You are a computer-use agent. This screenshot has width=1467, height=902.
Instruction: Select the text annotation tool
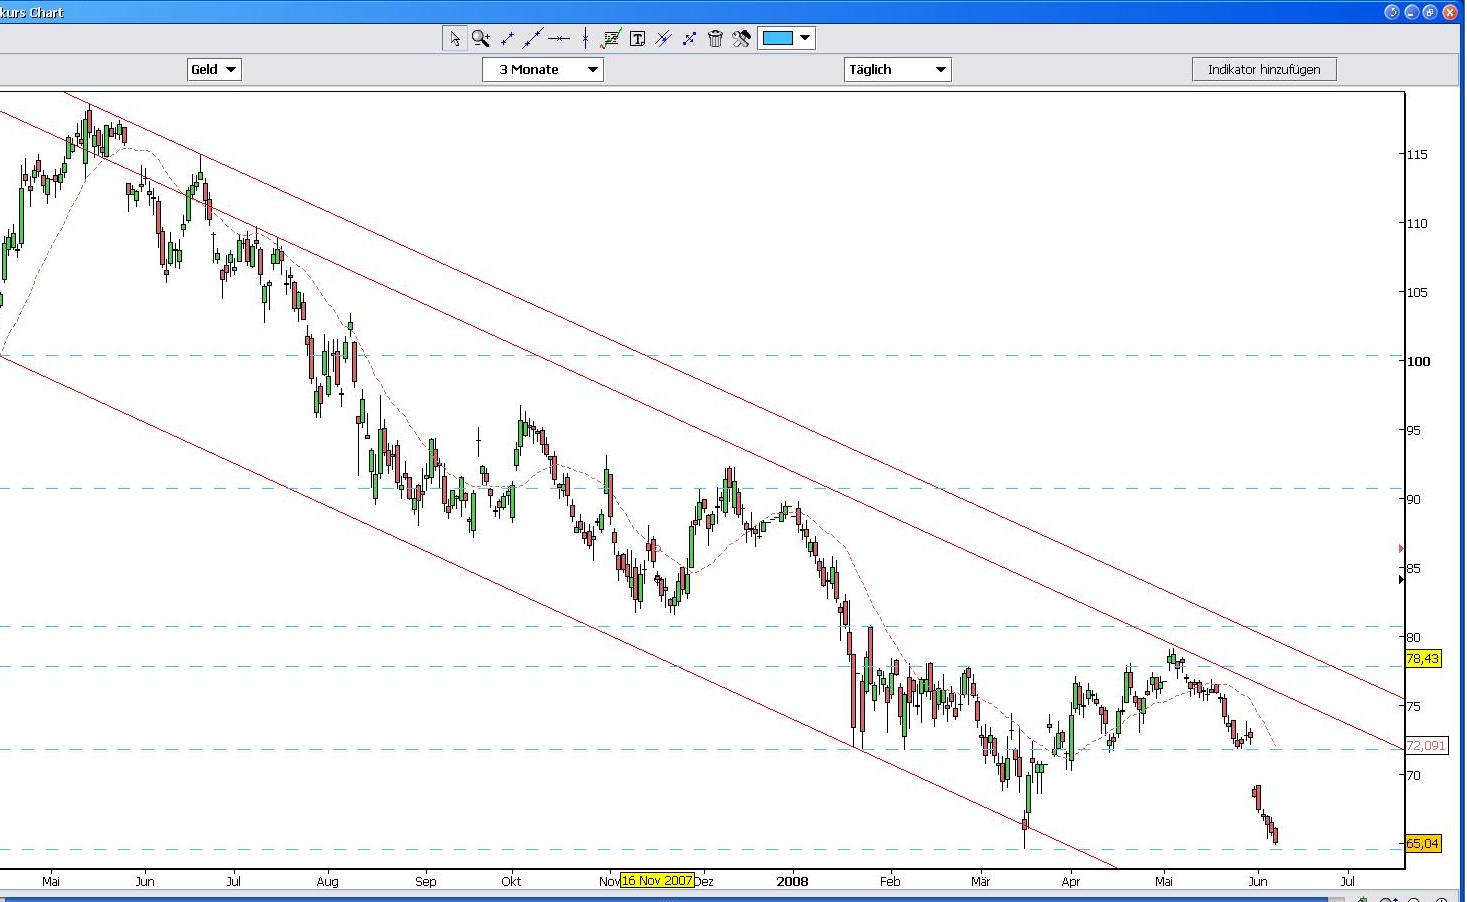click(x=637, y=39)
